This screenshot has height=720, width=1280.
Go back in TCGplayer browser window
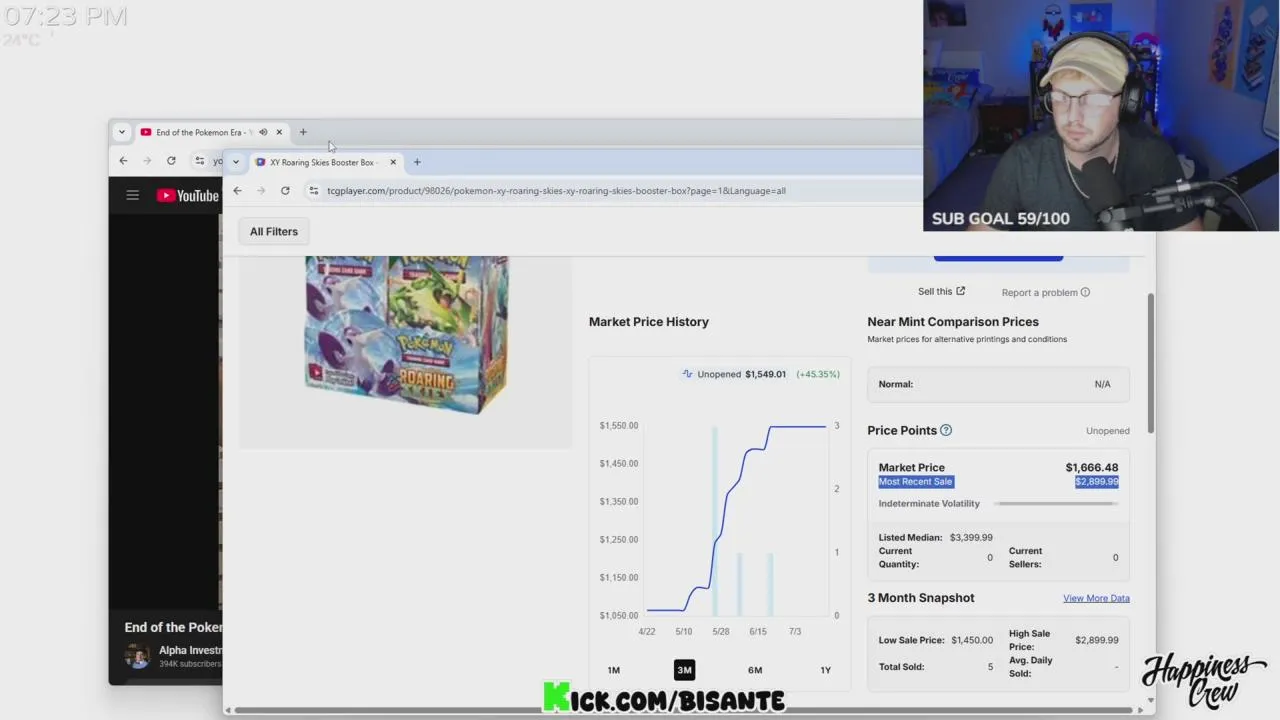[237, 191]
